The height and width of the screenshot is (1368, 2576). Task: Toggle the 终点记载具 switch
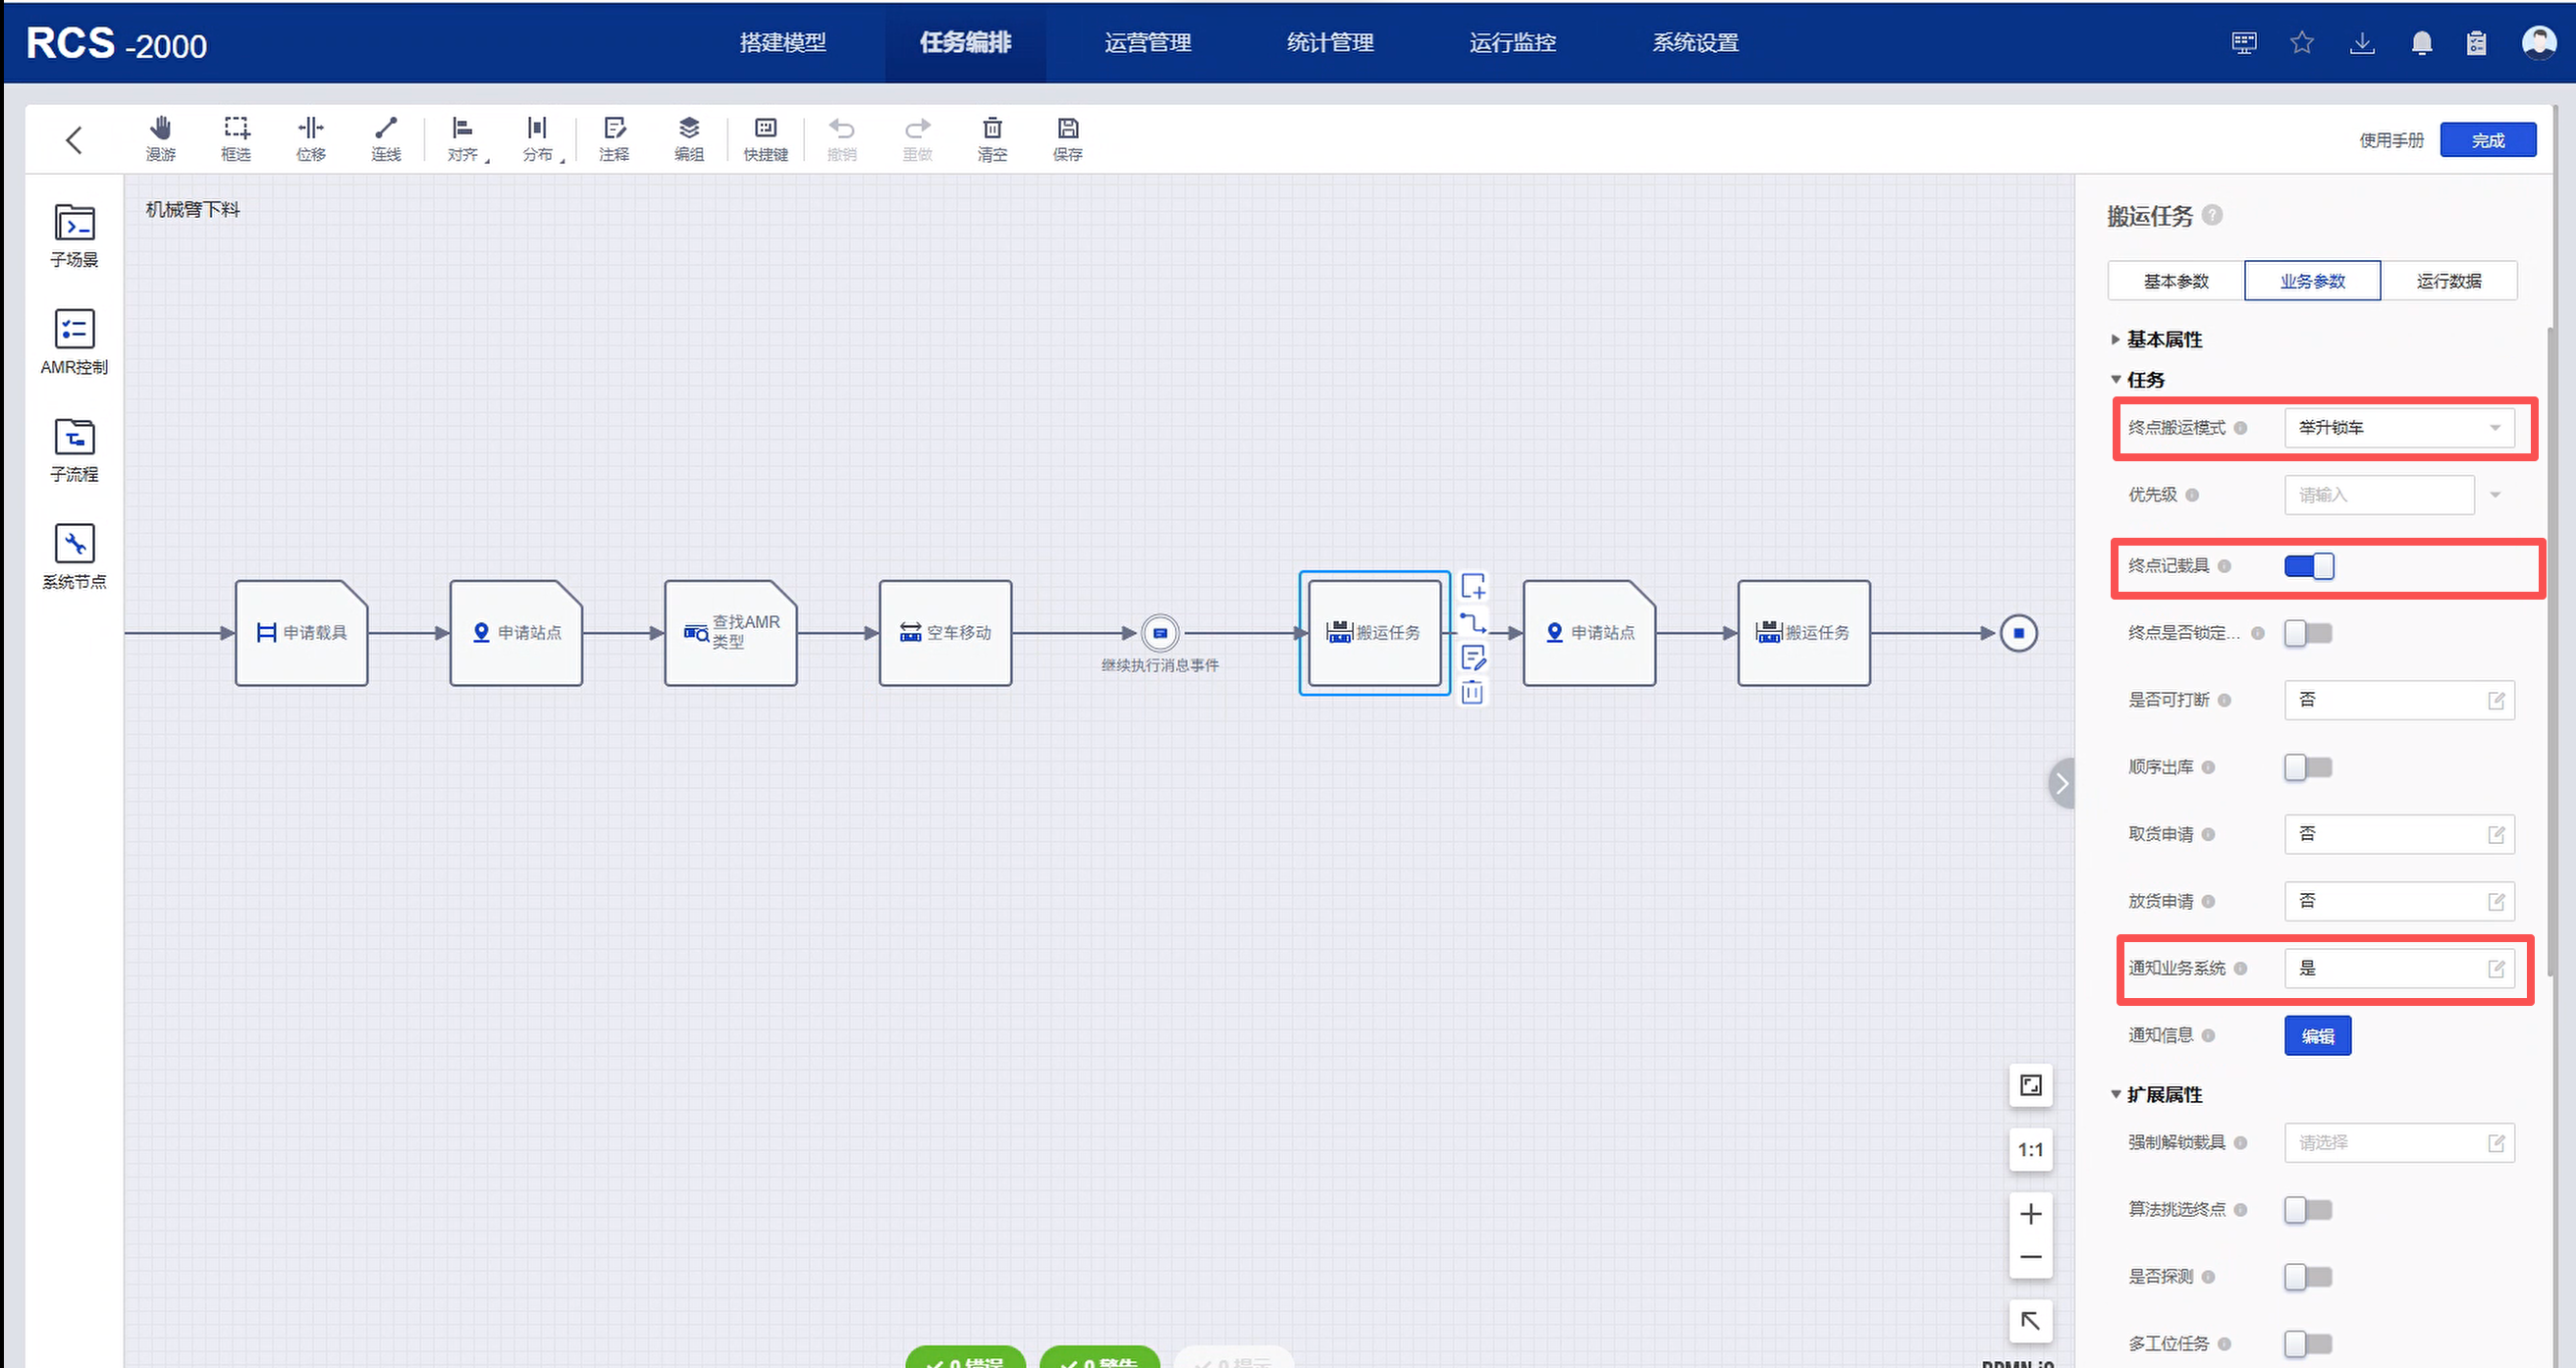[x=2309, y=566]
